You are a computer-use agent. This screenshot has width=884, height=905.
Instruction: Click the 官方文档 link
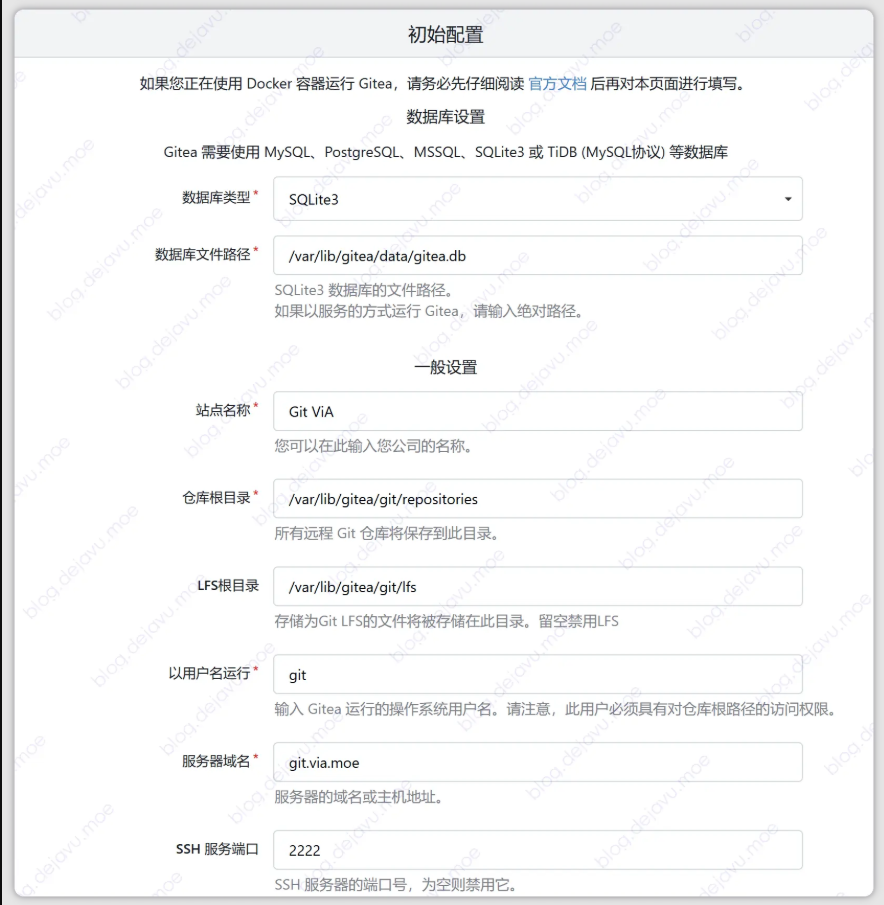point(557,84)
